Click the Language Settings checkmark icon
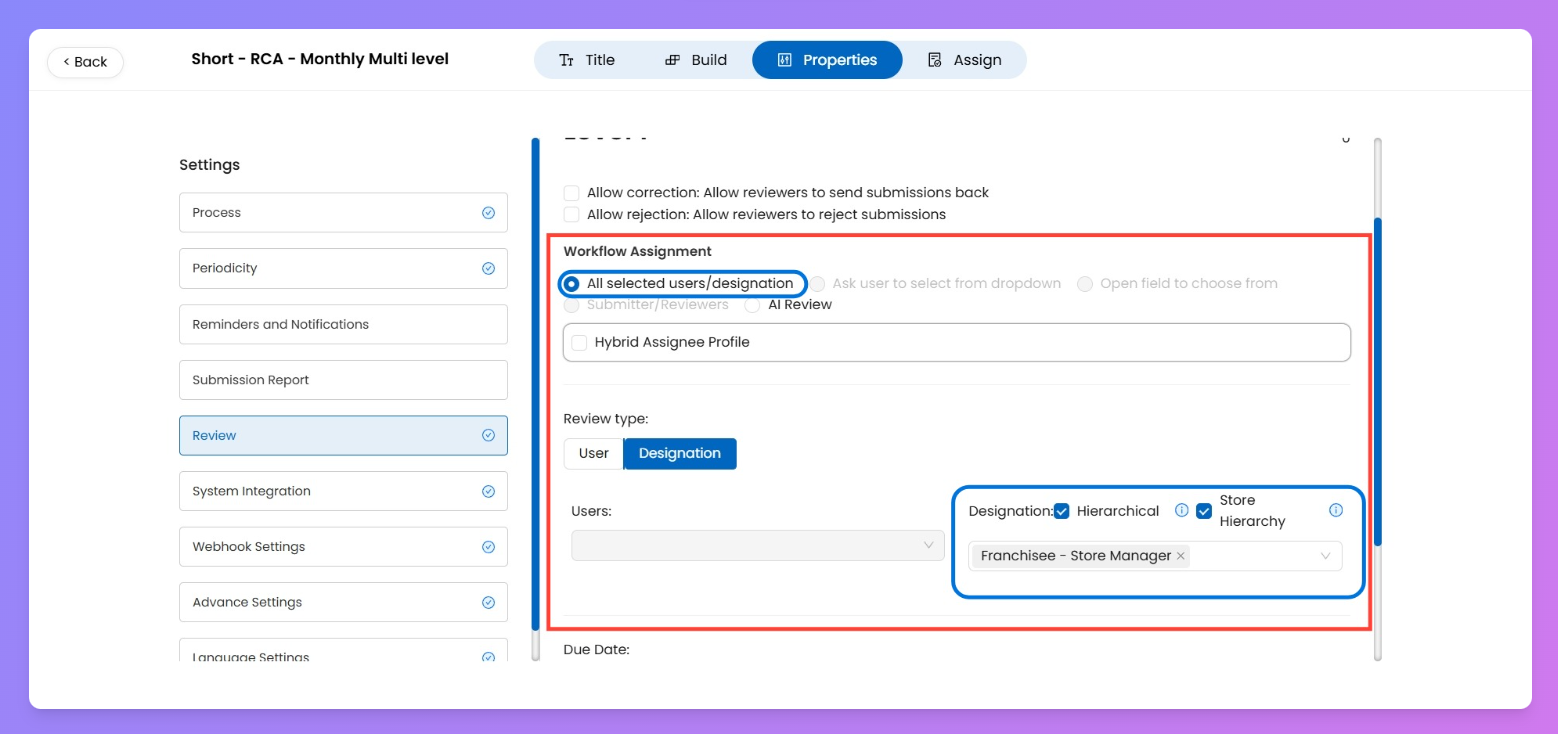This screenshot has width=1558, height=734. click(488, 657)
